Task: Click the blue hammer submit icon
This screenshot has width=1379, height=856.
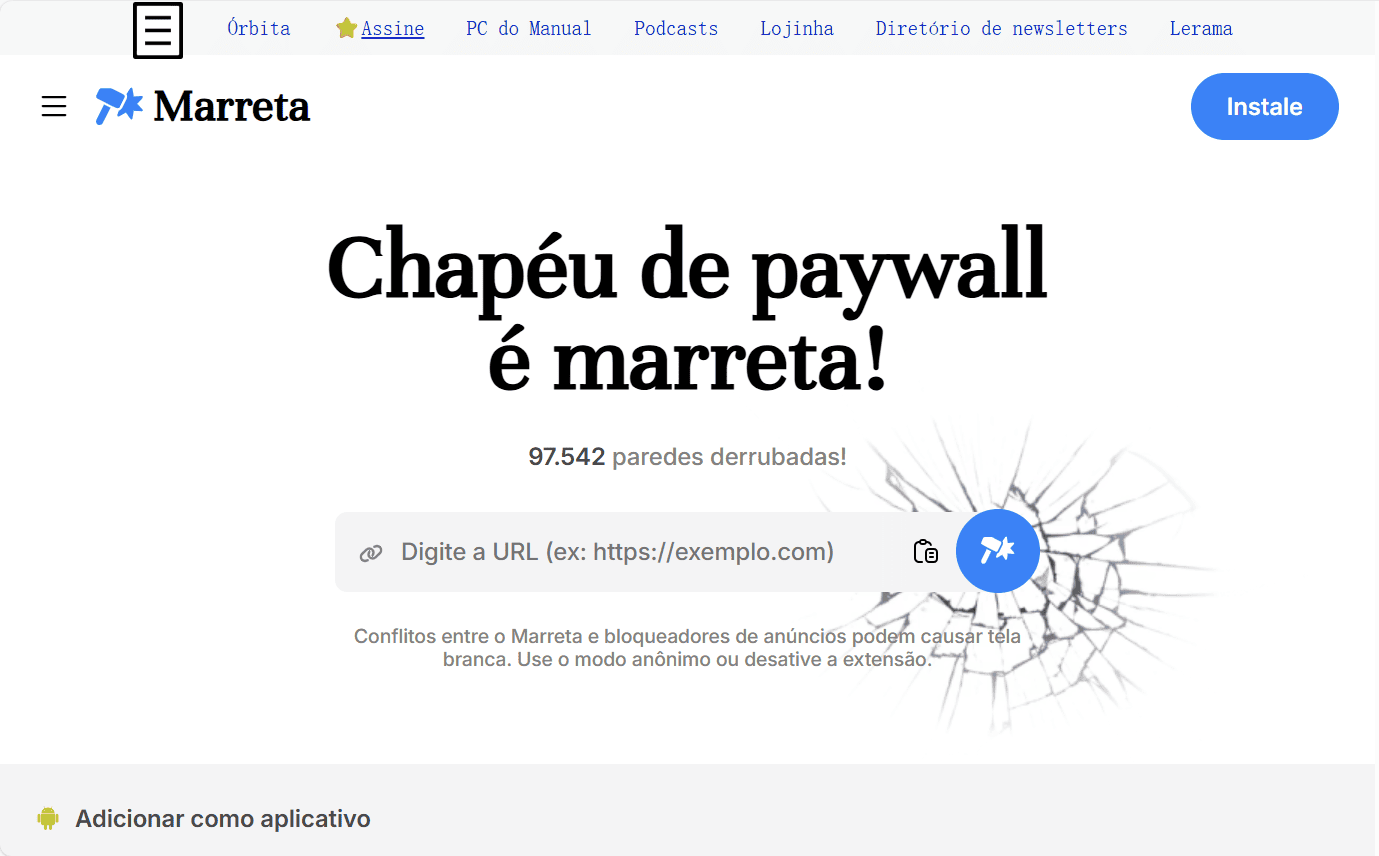Action: pos(997,551)
